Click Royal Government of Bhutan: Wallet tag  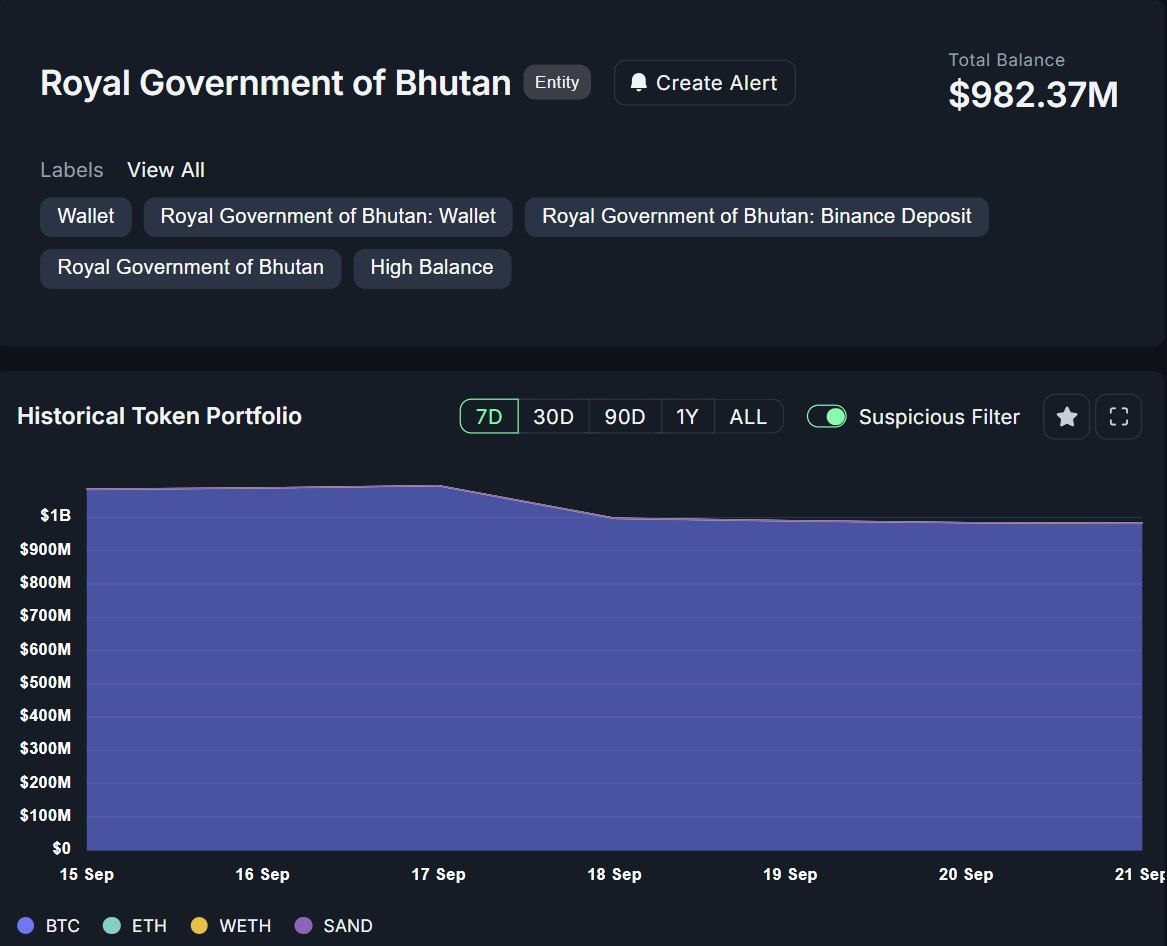(328, 216)
